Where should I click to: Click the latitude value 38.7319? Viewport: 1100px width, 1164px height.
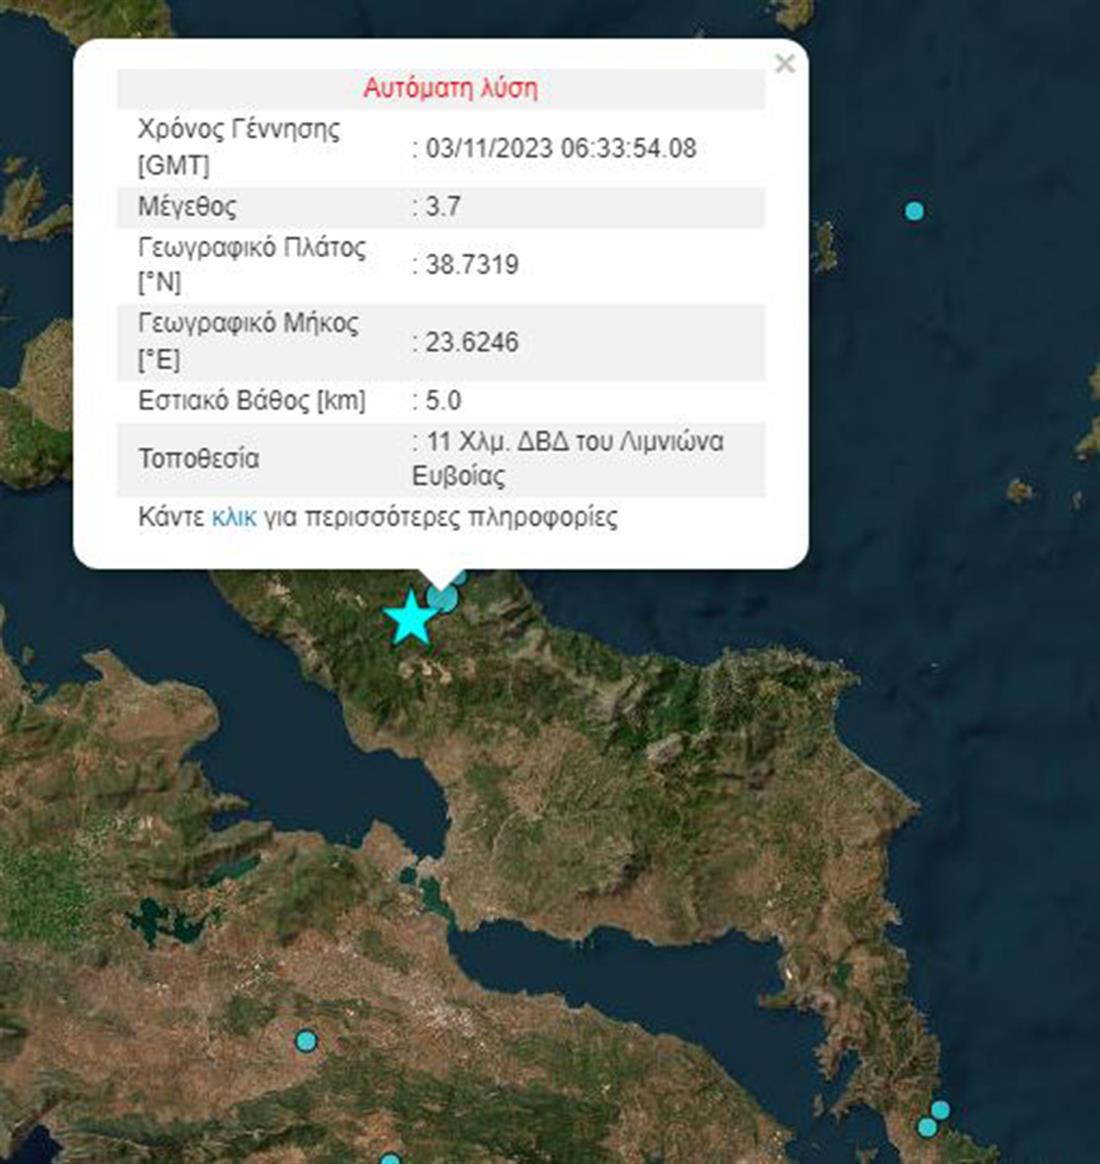(472, 264)
